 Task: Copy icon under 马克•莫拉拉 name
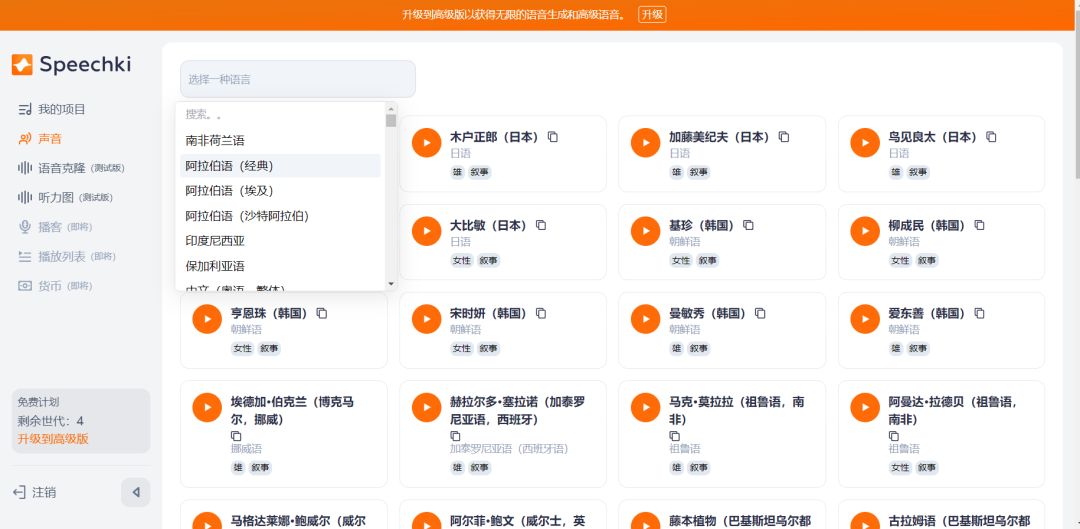[674, 436]
